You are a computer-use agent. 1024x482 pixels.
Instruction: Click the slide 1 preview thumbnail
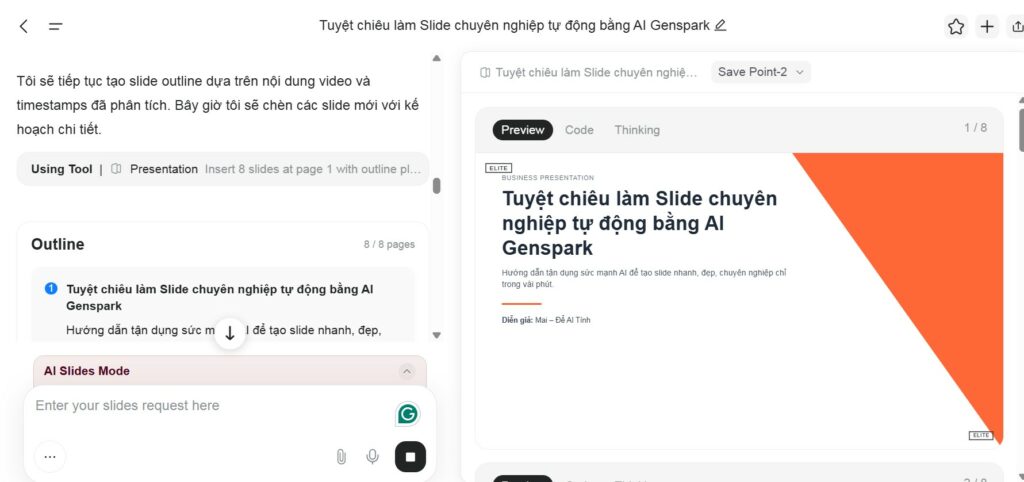click(x=739, y=300)
